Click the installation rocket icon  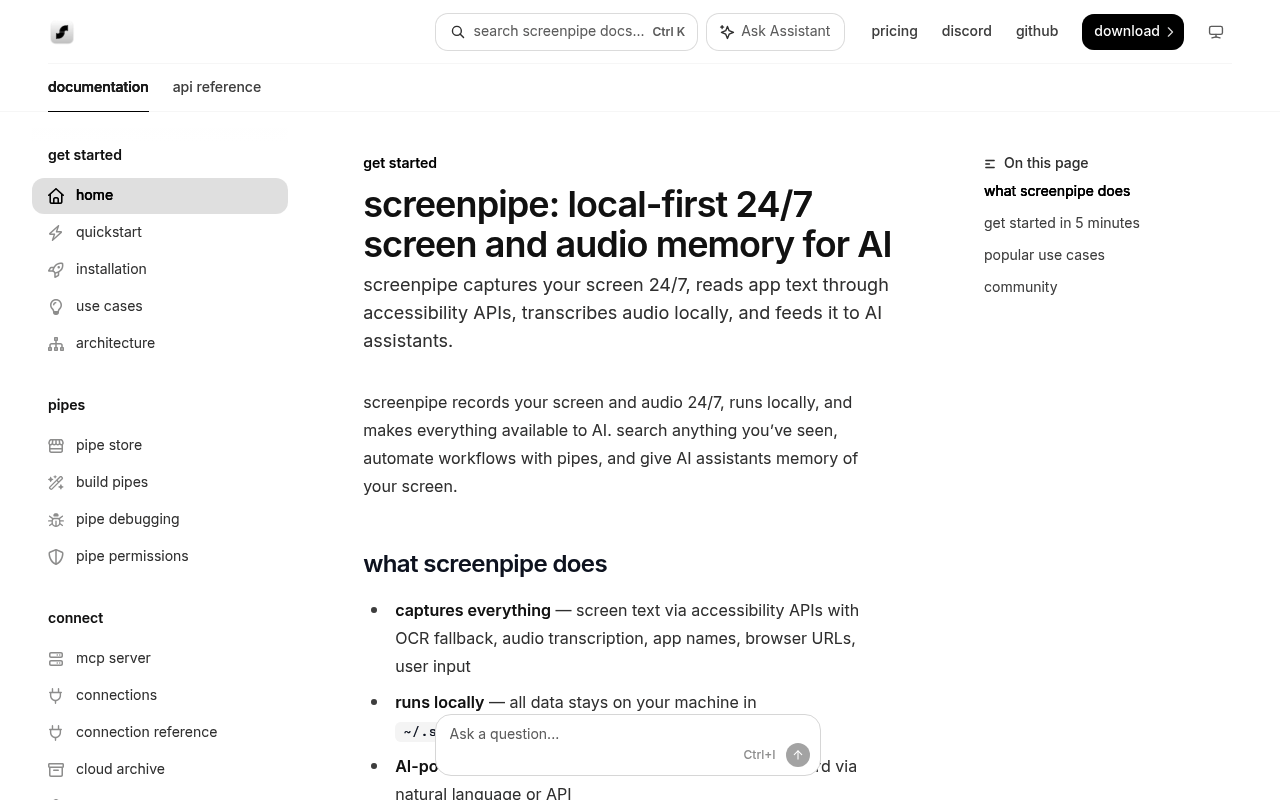pos(56,270)
